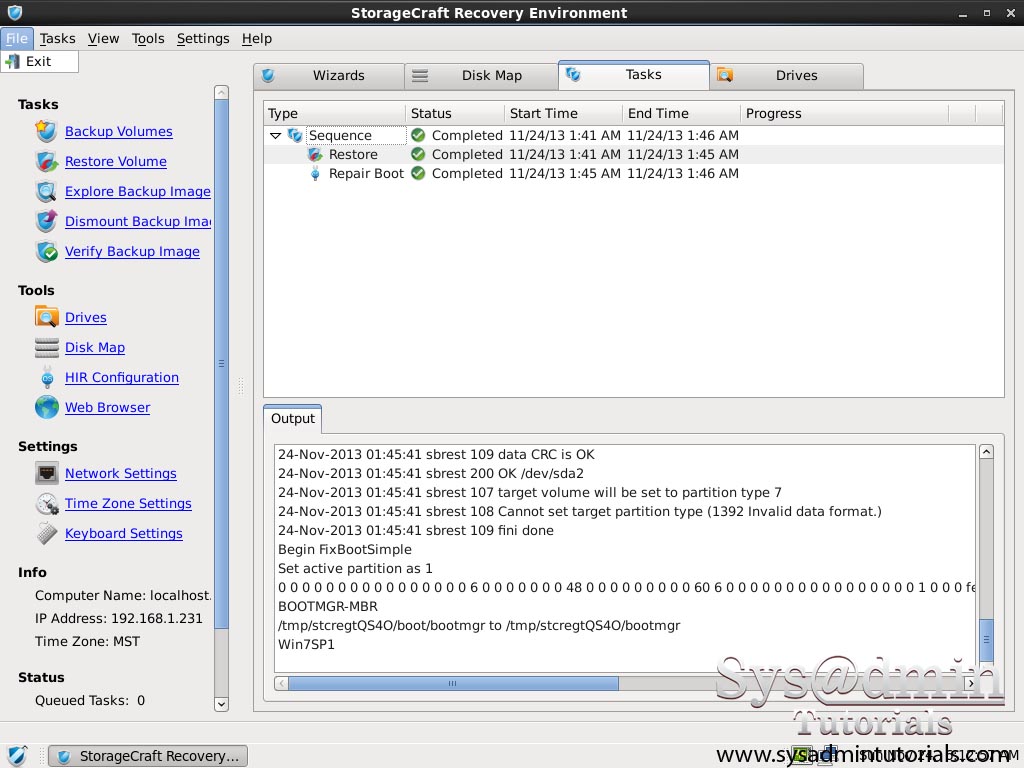Sort by the Type column header
The image size is (1024, 768).
pos(334,114)
